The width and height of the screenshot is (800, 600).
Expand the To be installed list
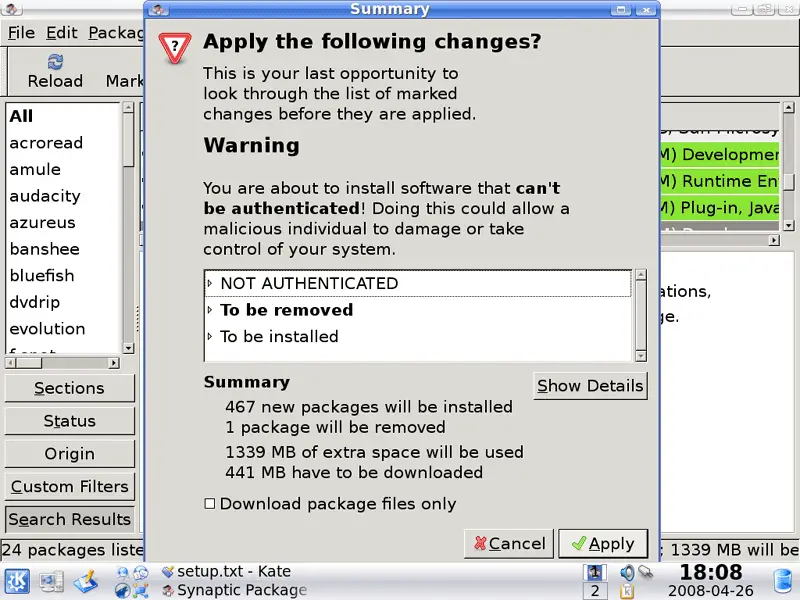[210, 337]
